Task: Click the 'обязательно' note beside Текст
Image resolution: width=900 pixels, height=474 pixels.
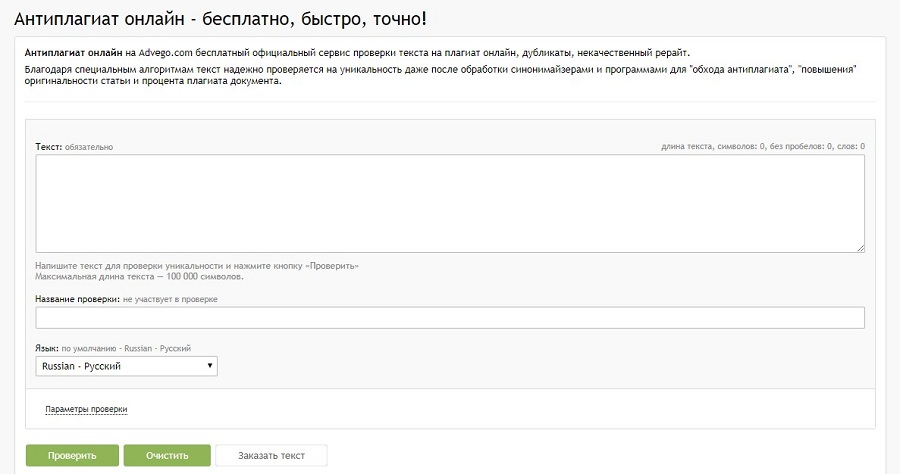Action: 89,147
